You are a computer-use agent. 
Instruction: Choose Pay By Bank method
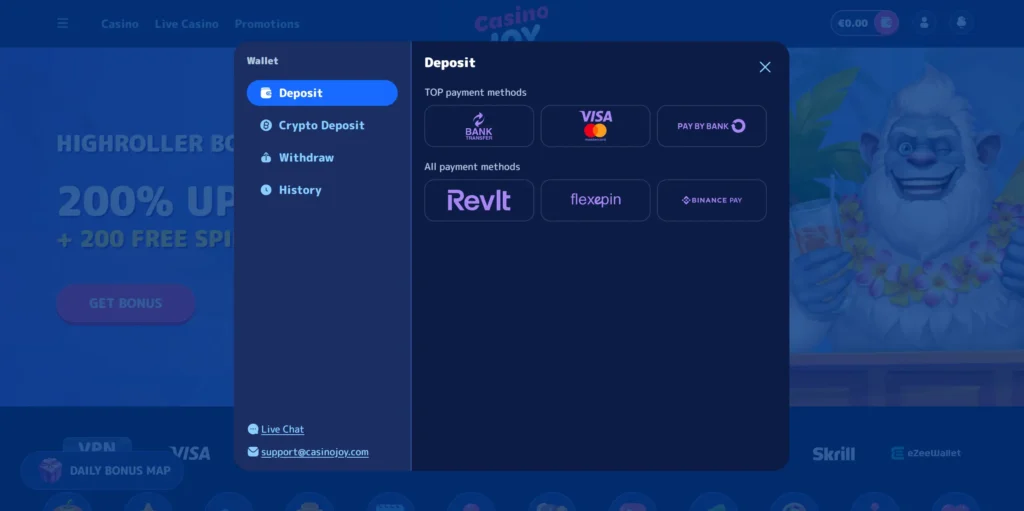tap(712, 126)
